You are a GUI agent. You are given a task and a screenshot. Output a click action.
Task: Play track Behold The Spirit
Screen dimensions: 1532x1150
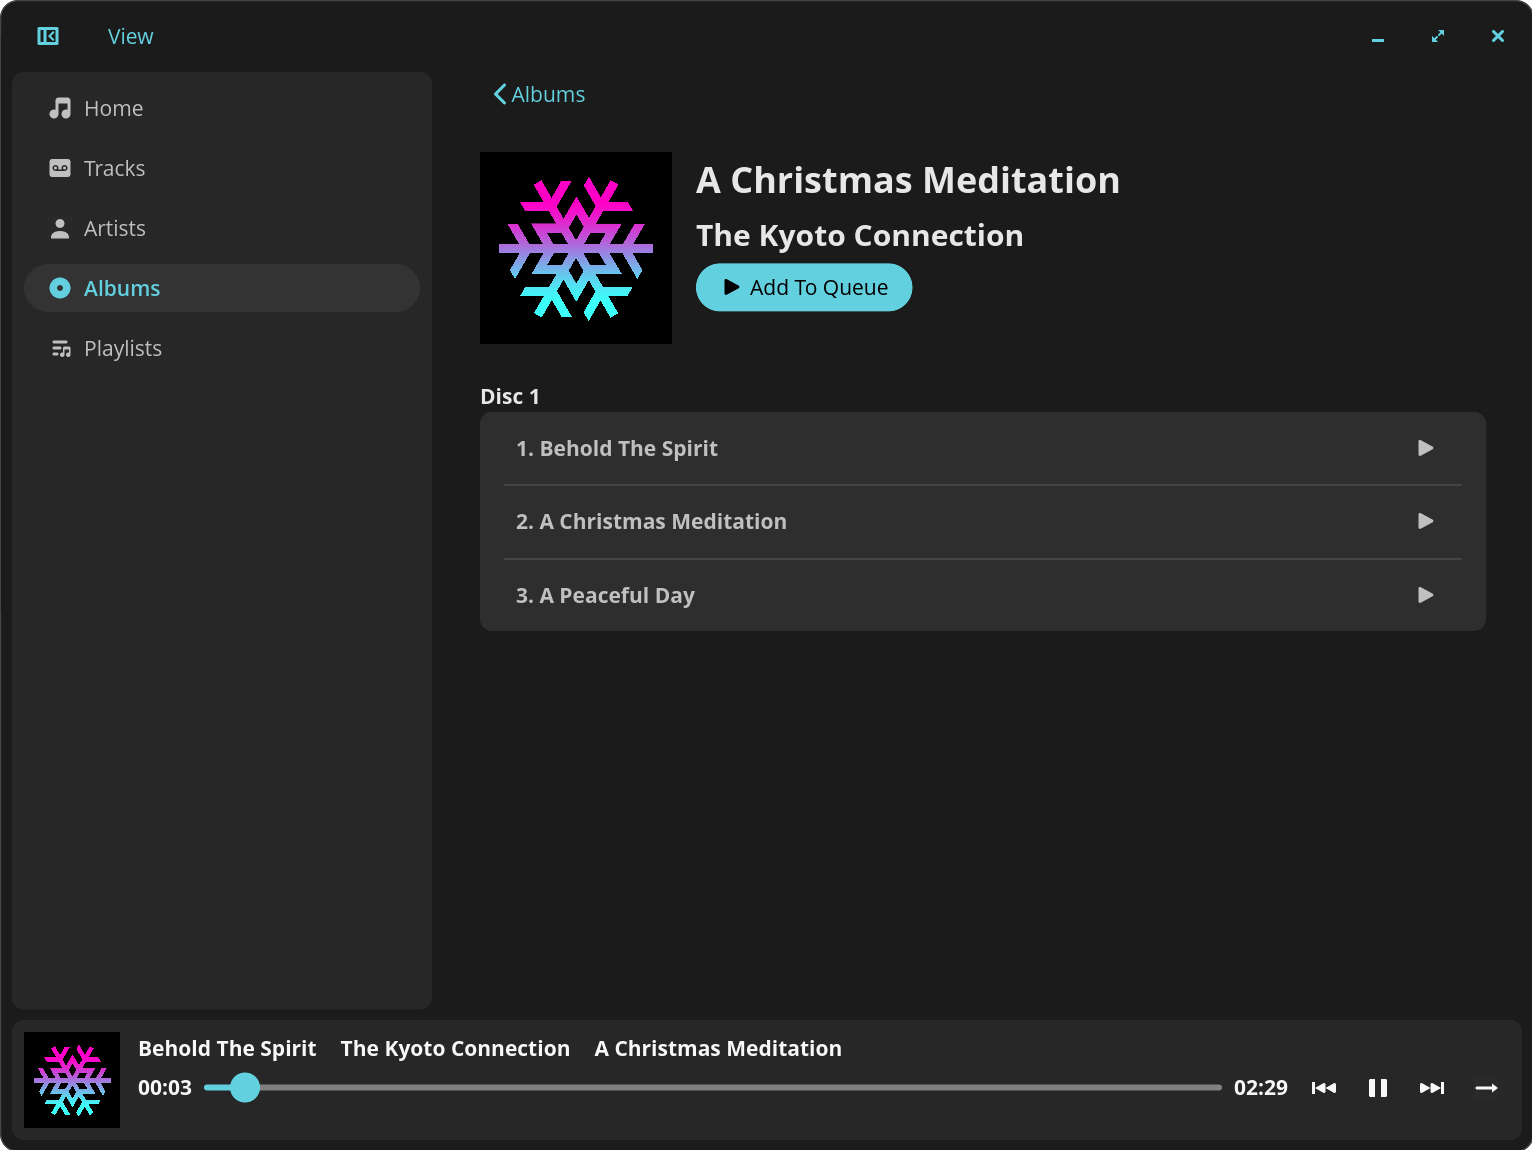click(x=1425, y=448)
